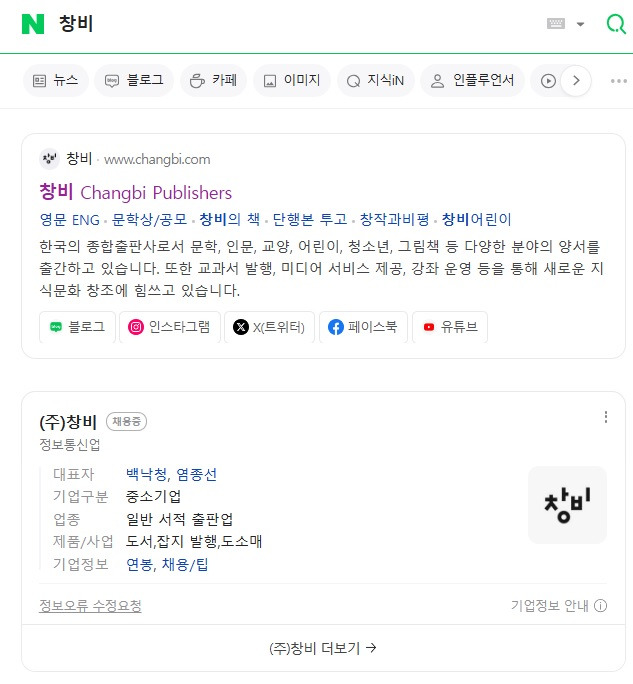
Task: Select the 지식iN tab
Action: click(376, 81)
